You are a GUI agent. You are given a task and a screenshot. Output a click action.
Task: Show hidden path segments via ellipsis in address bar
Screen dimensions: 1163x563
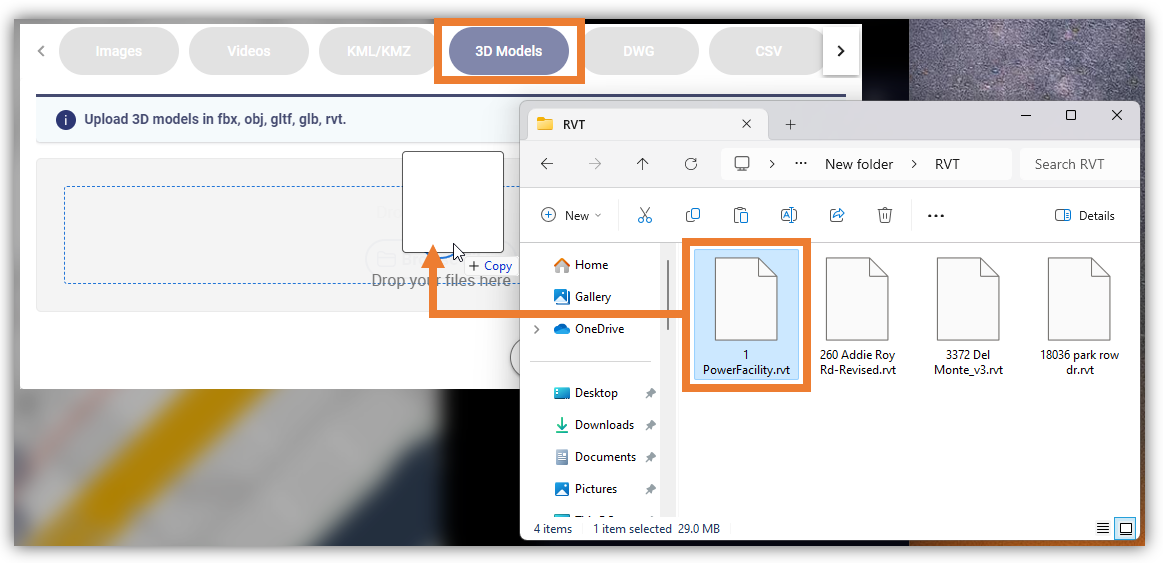pos(801,164)
